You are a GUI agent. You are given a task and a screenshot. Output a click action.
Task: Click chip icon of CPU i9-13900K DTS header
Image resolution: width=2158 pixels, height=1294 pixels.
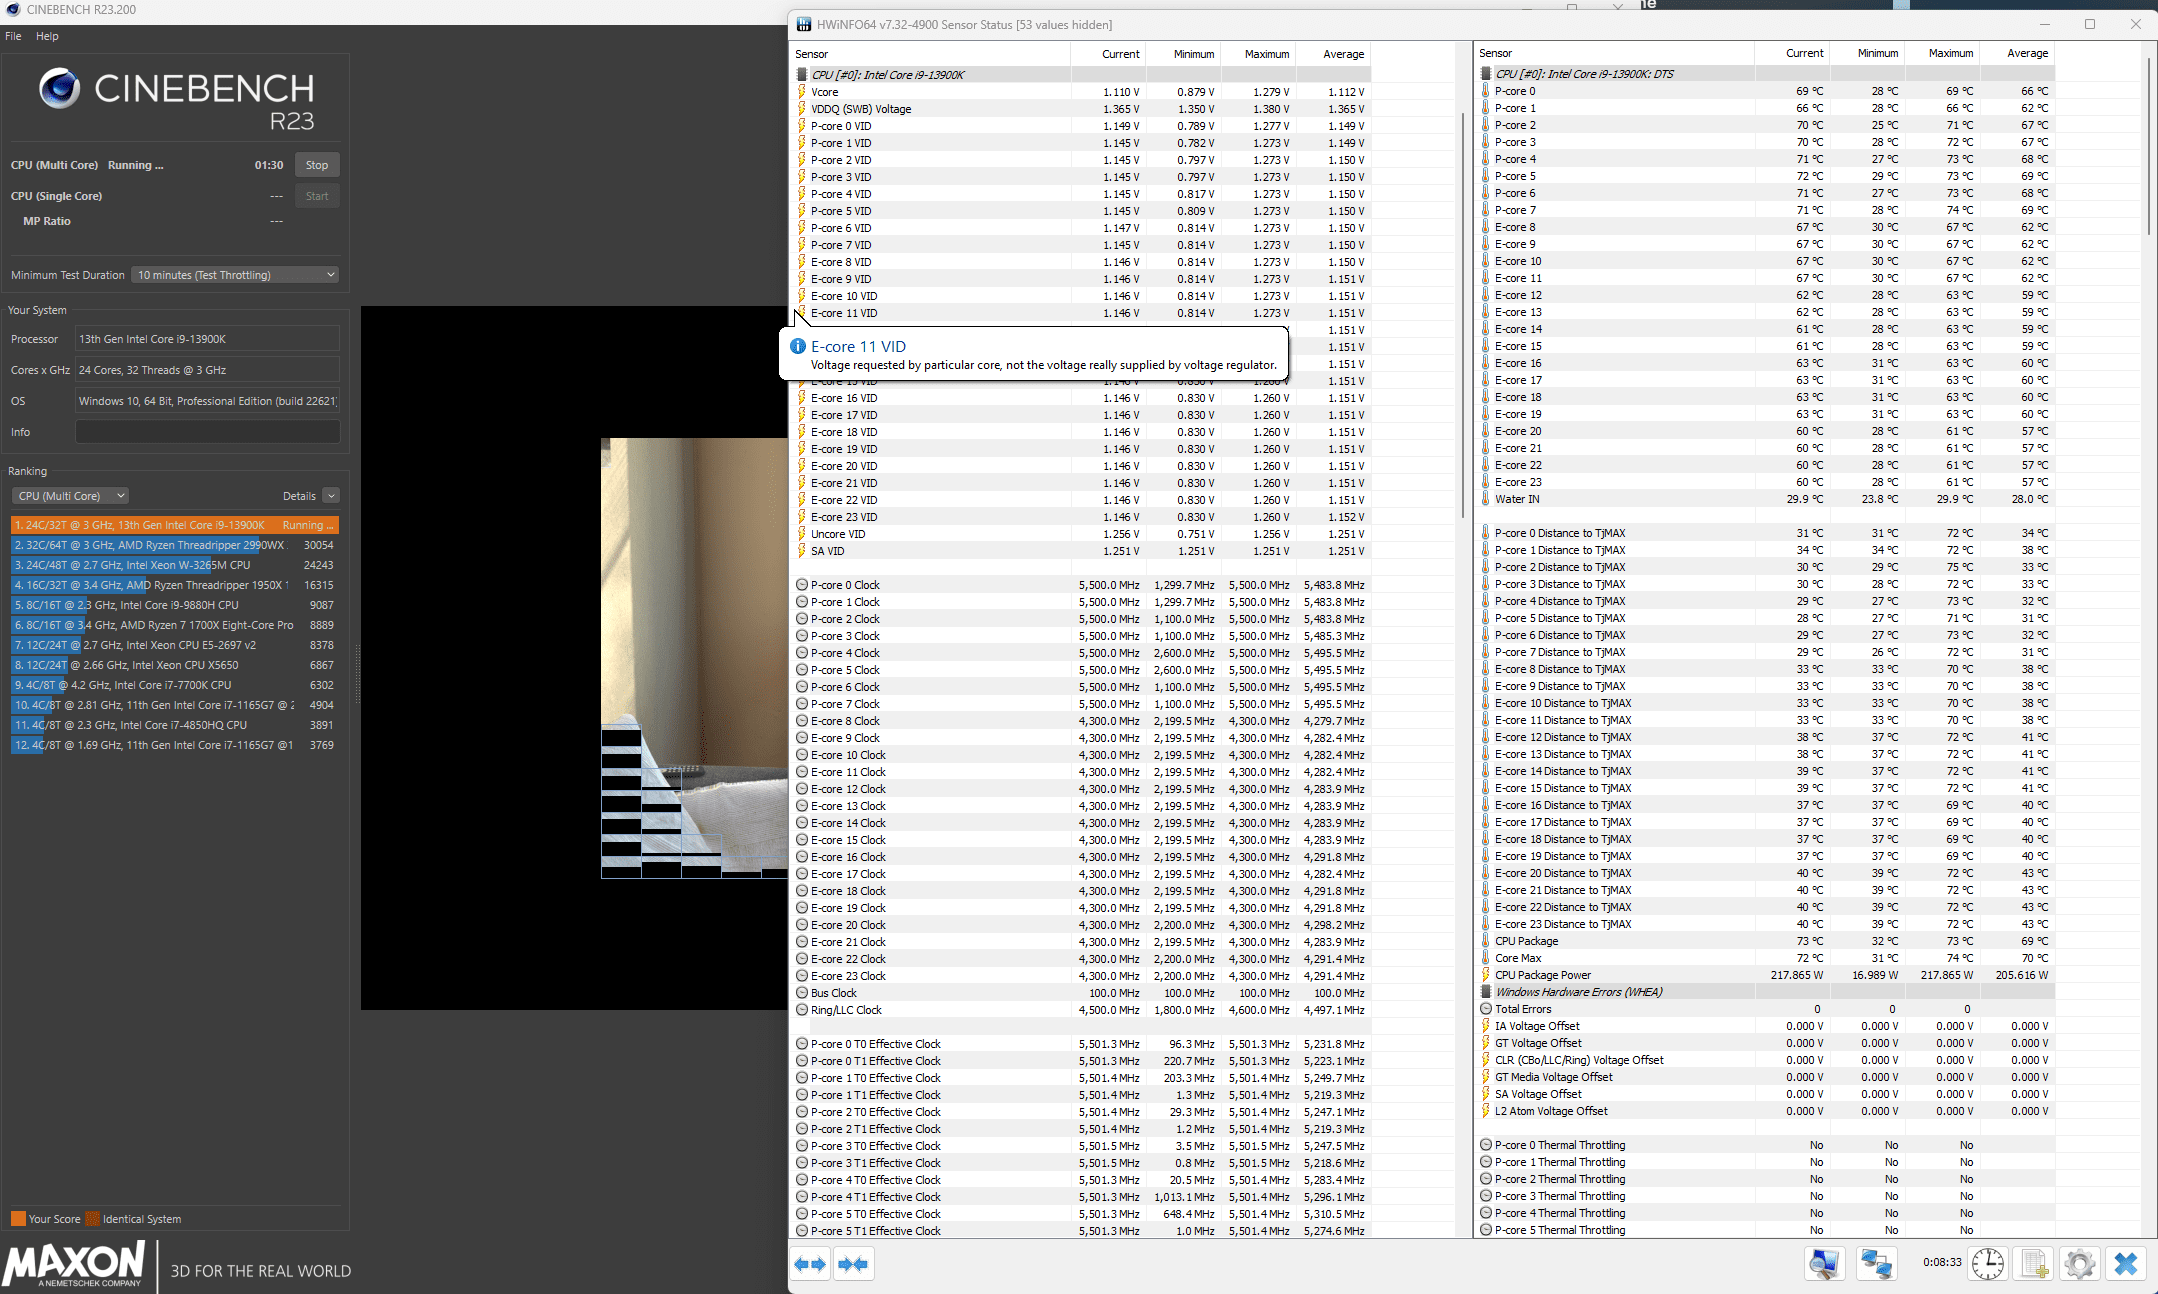click(x=1485, y=74)
